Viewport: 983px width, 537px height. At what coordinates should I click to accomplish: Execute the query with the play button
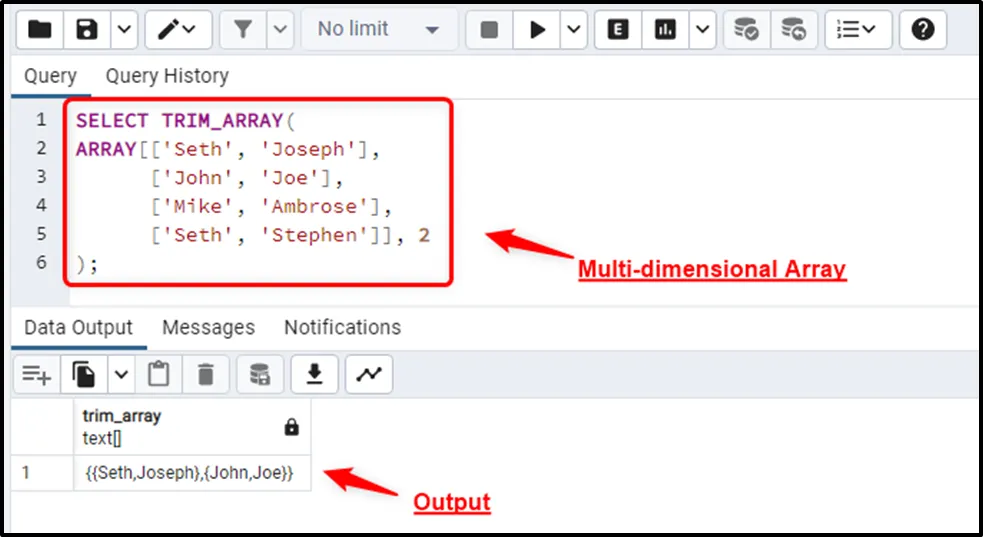(x=538, y=30)
